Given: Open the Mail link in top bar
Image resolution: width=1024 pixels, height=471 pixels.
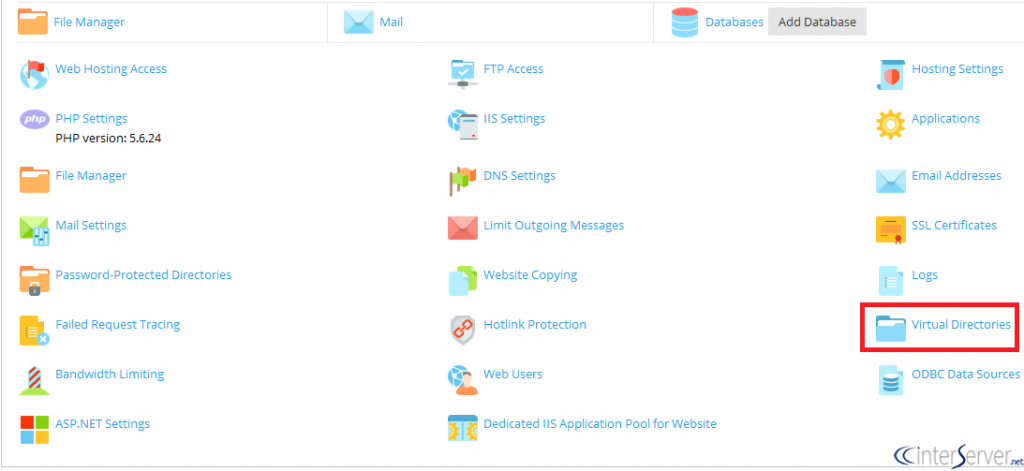Looking at the screenshot, I should 391,22.
